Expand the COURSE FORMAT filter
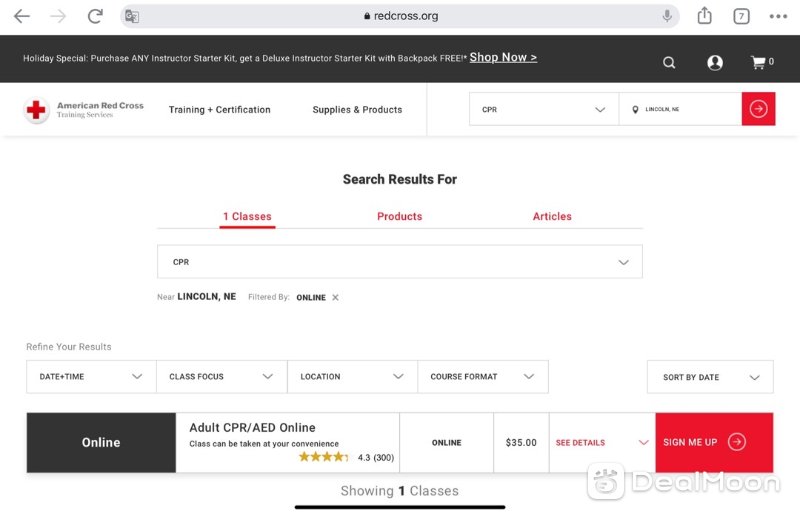 pos(483,377)
